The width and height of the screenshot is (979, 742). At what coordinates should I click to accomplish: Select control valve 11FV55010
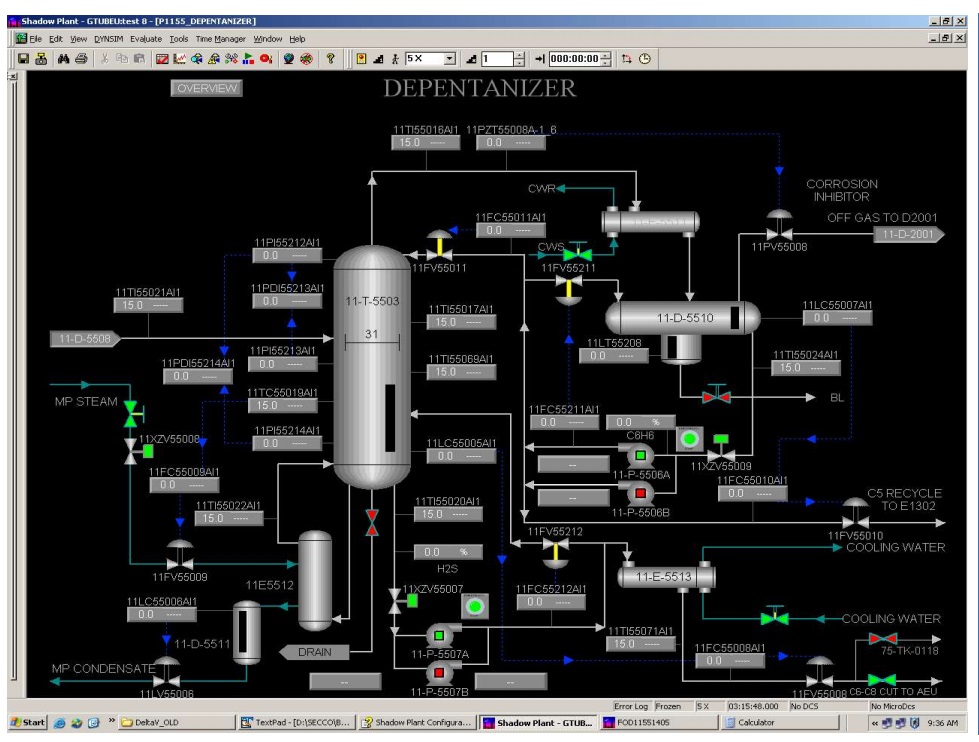pyautogui.click(x=855, y=513)
